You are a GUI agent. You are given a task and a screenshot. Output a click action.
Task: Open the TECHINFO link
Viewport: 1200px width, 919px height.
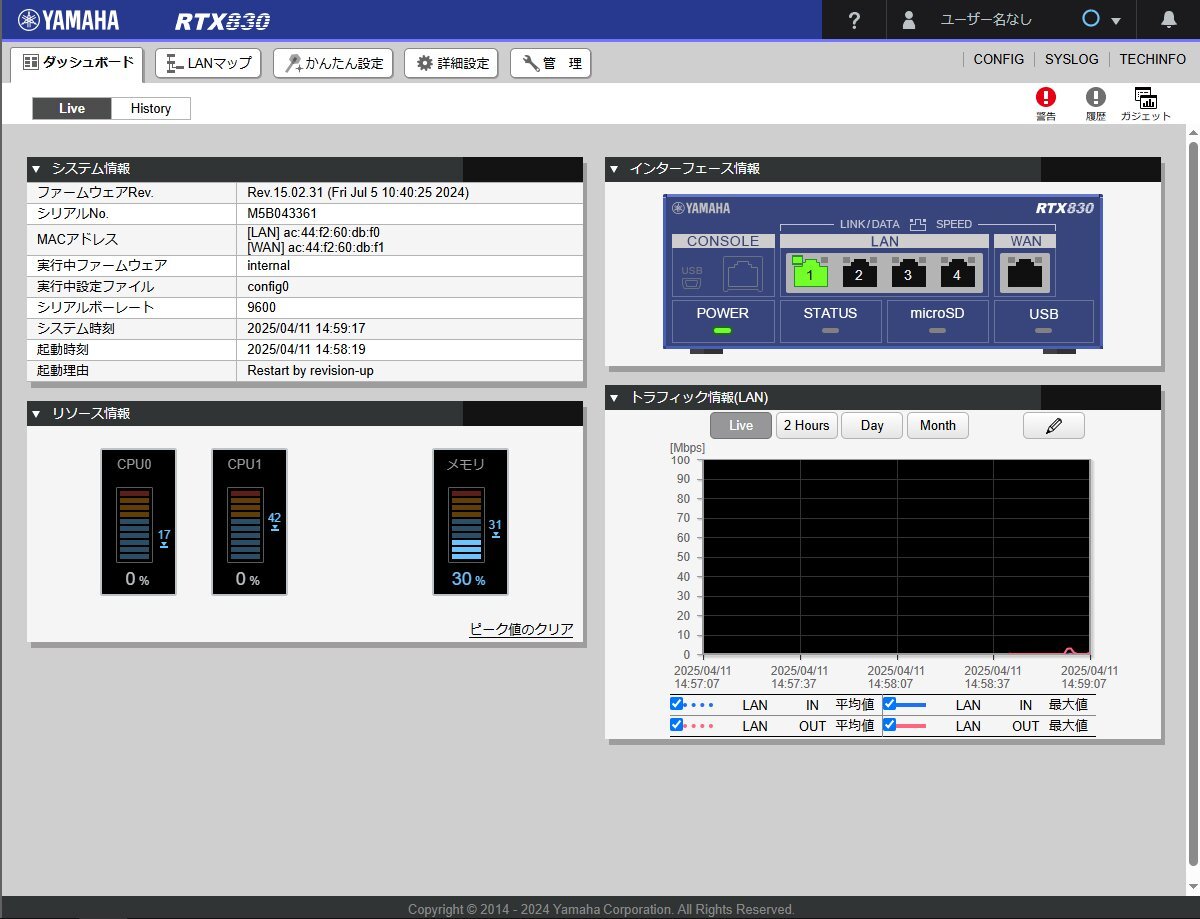(1153, 59)
